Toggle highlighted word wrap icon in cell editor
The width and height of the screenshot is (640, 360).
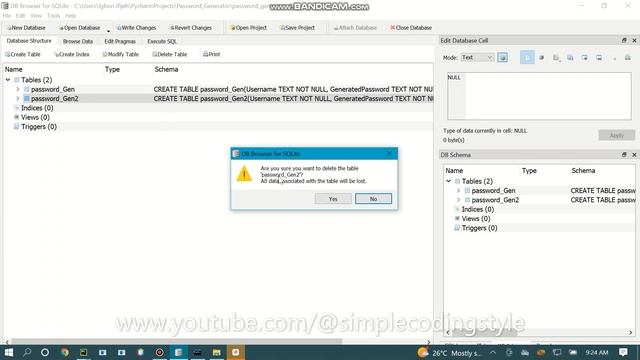pyautogui.click(x=527, y=58)
